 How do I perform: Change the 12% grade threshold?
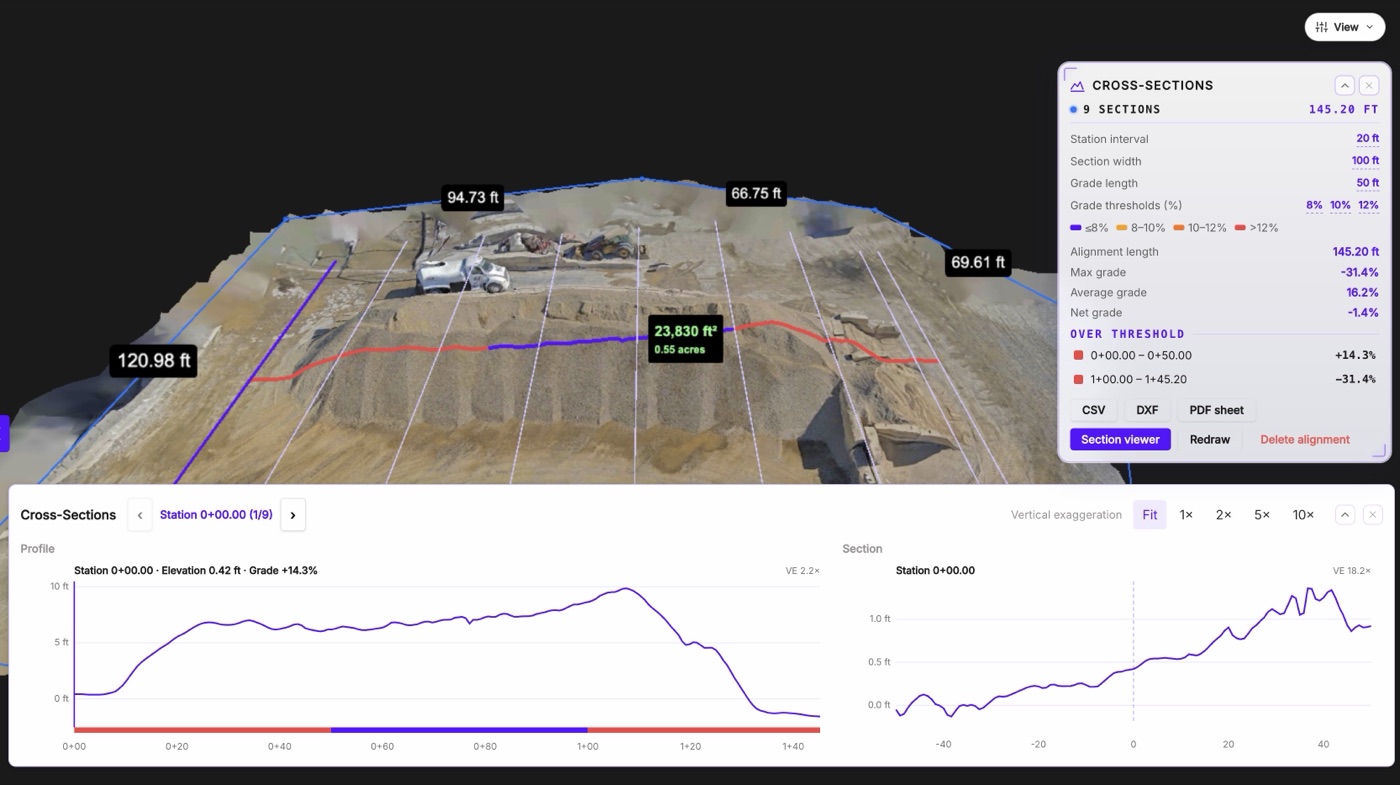(1368, 205)
